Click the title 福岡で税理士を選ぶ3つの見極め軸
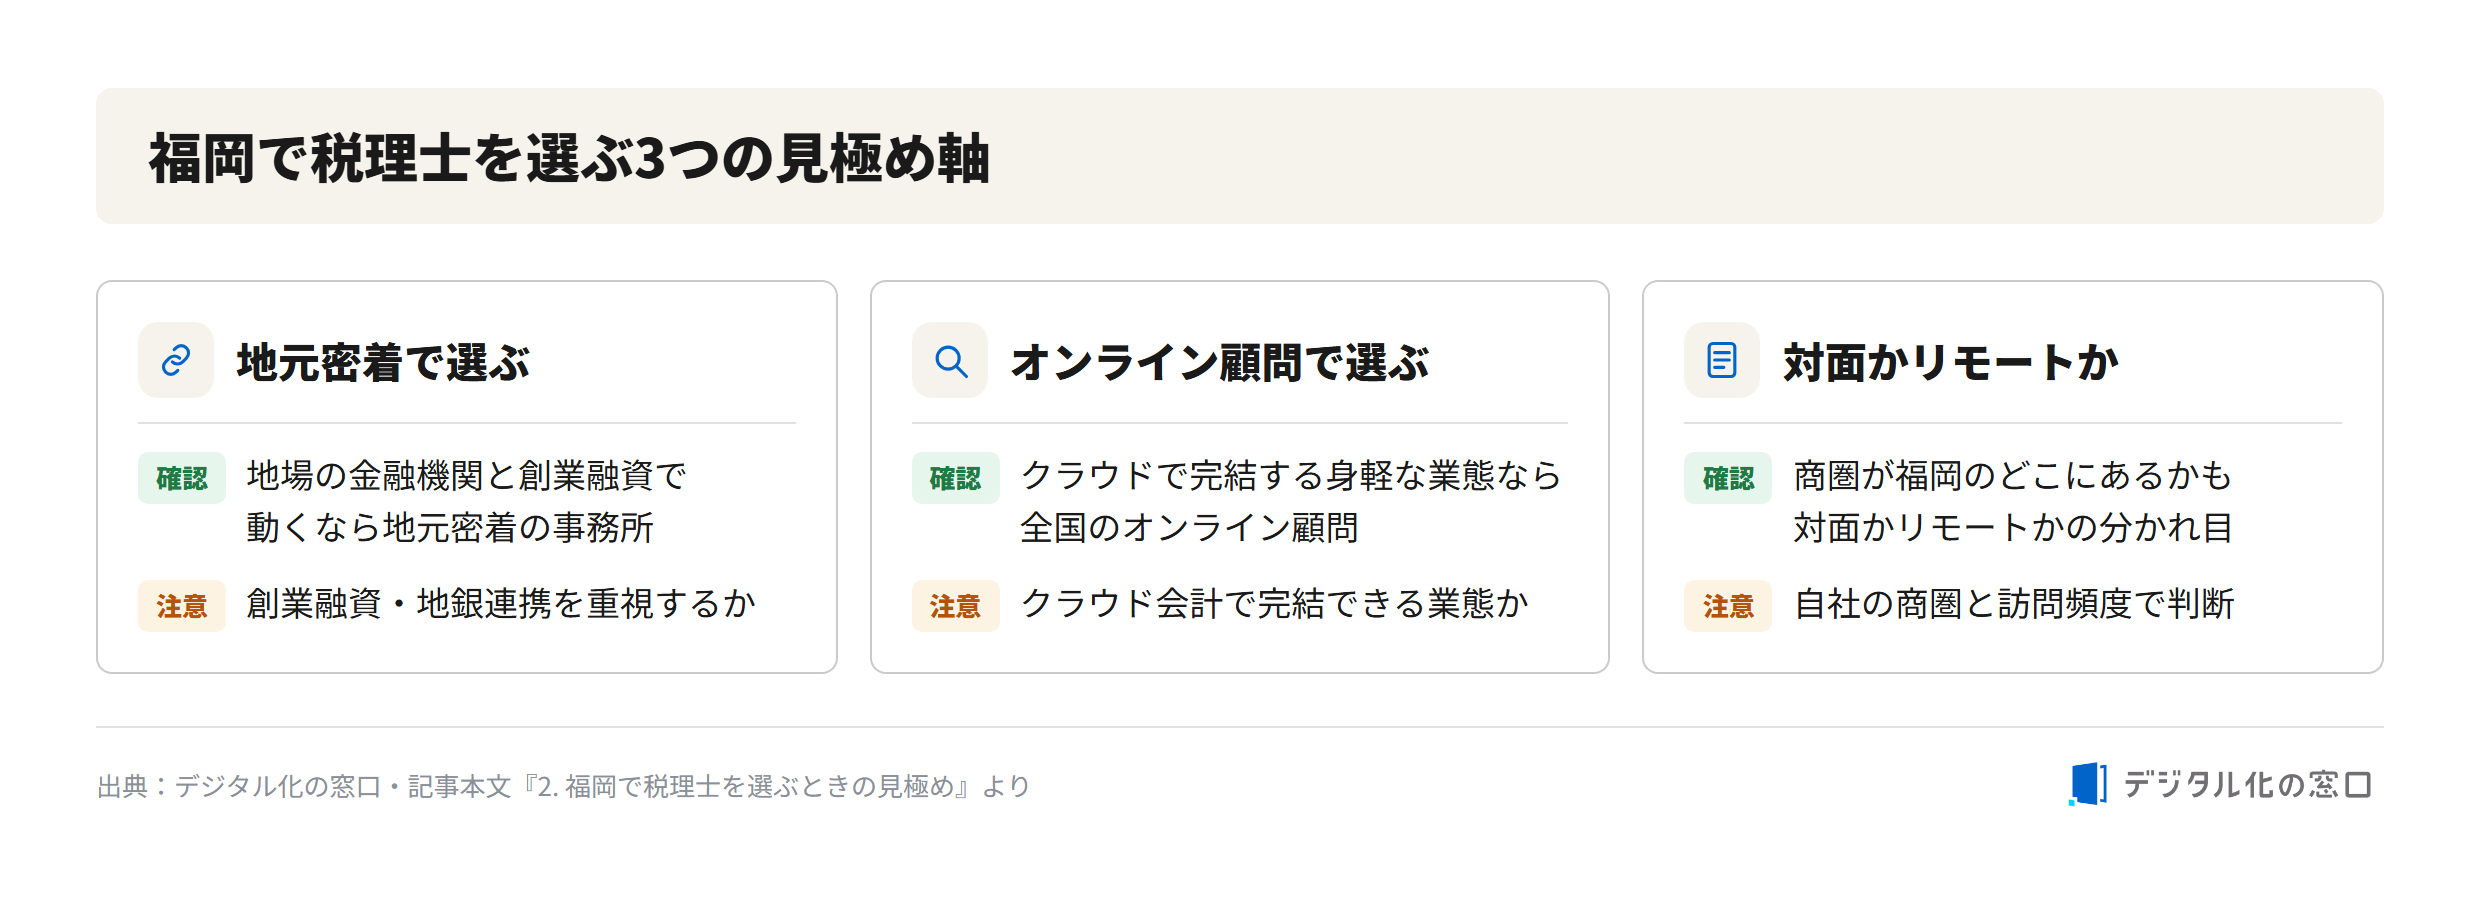The height and width of the screenshot is (902, 2480). 570,158
